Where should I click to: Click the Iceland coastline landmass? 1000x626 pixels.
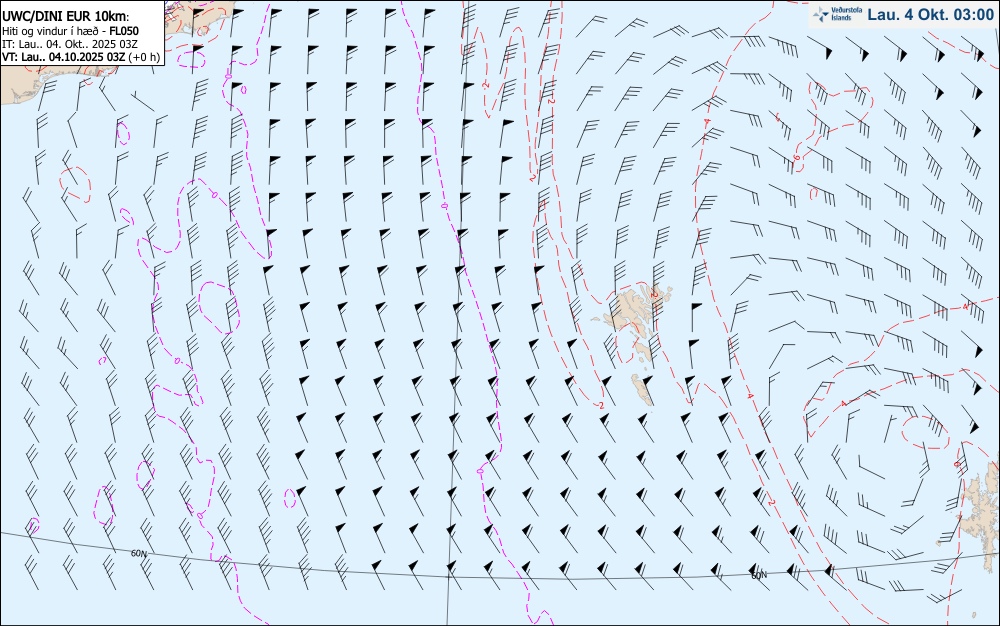pyautogui.click(x=115, y=51)
